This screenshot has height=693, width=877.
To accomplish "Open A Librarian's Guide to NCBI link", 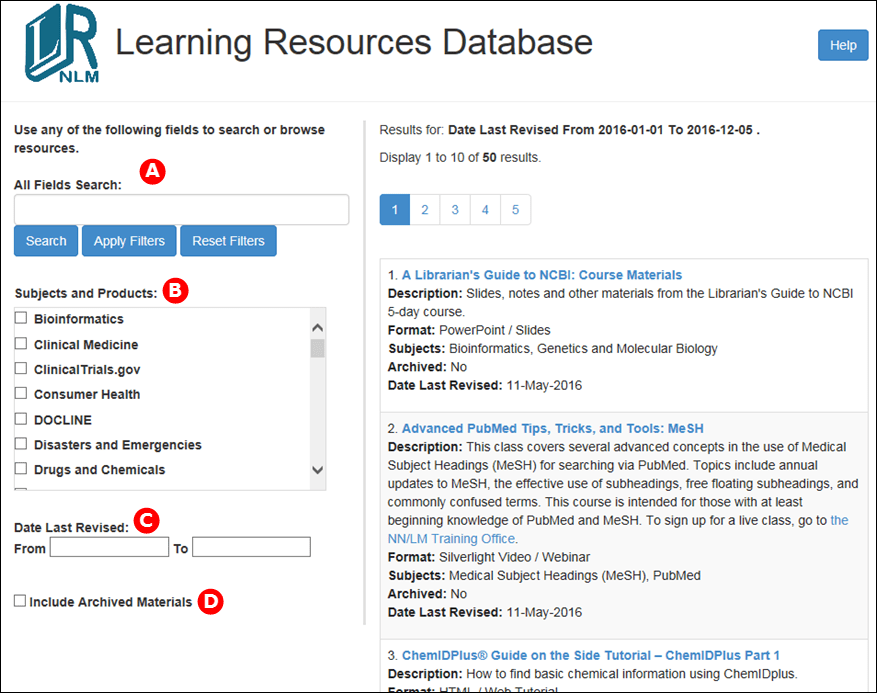I will [542, 274].
